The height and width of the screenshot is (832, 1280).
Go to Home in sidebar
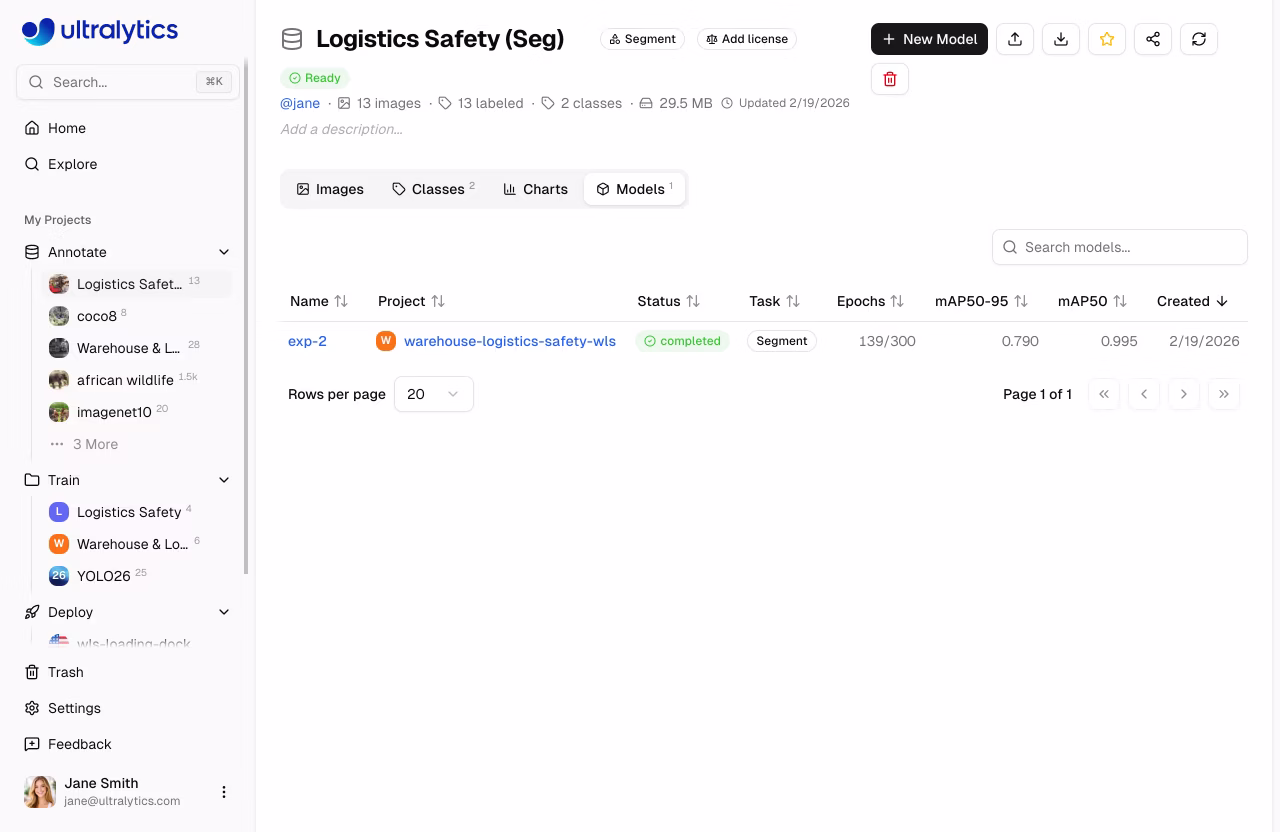click(128, 128)
